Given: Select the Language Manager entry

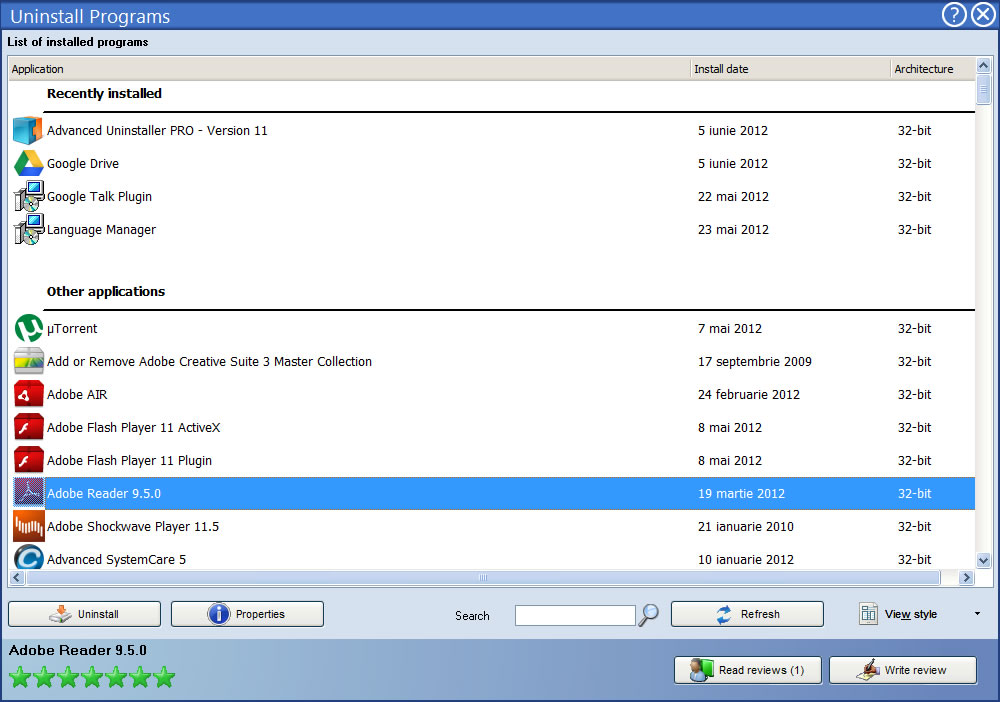Looking at the screenshot, I should pyautogui.click(x=492, y=230).
